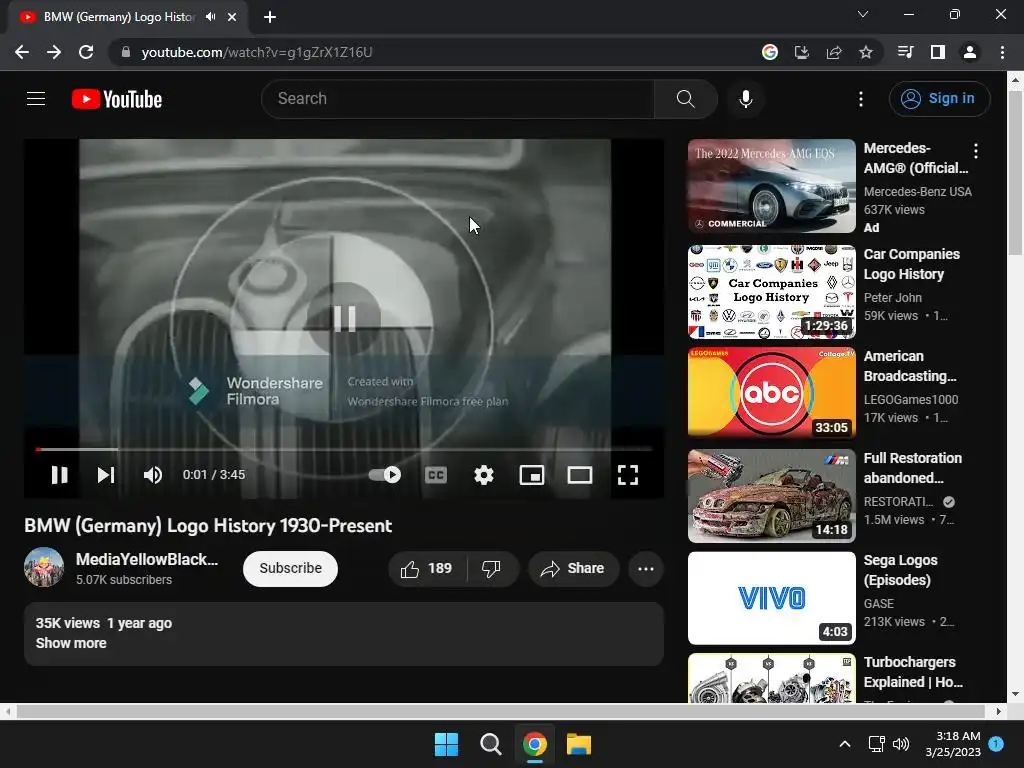1024x768 pixels.
Task: Click the MediaYellowBlack channel name
Action: point(146,559)
